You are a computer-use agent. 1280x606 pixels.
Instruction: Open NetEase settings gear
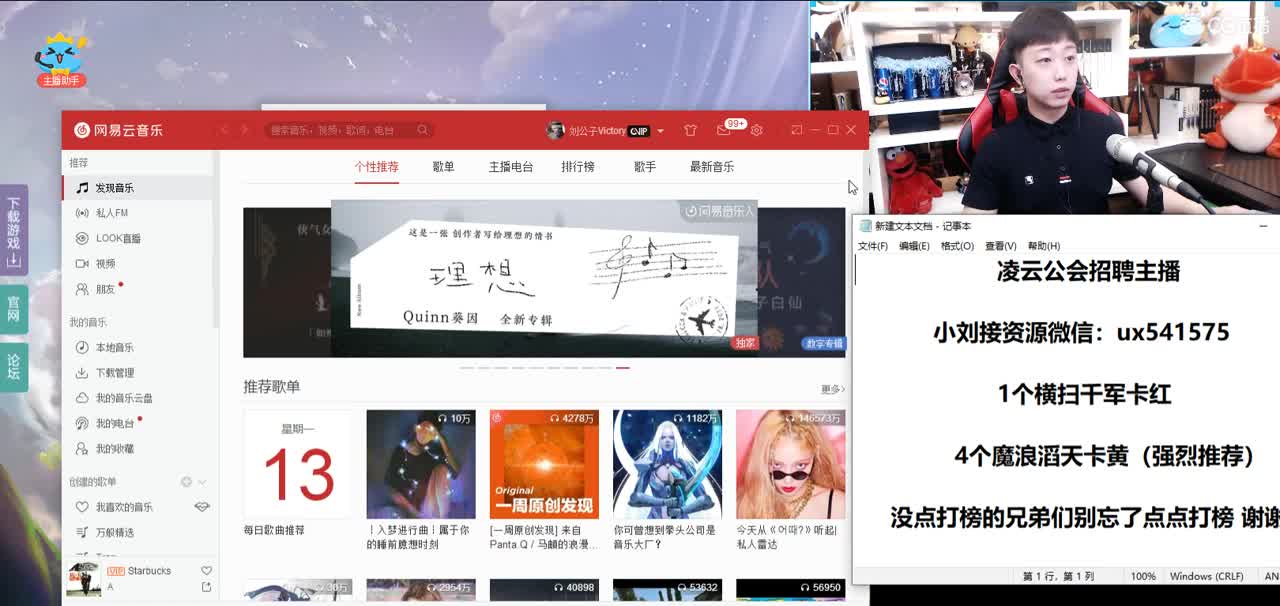[x=756, y=130]
